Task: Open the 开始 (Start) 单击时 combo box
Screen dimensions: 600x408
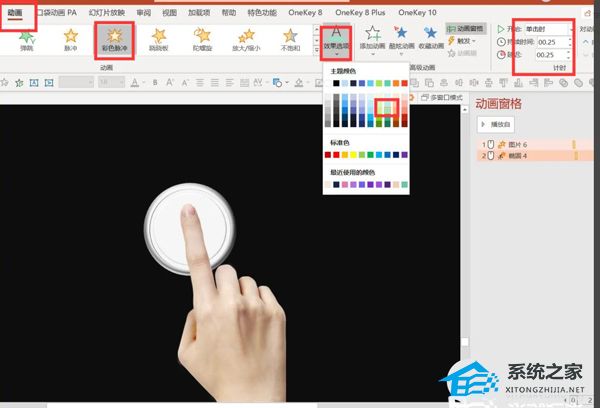Action: (x=549, y=29)
